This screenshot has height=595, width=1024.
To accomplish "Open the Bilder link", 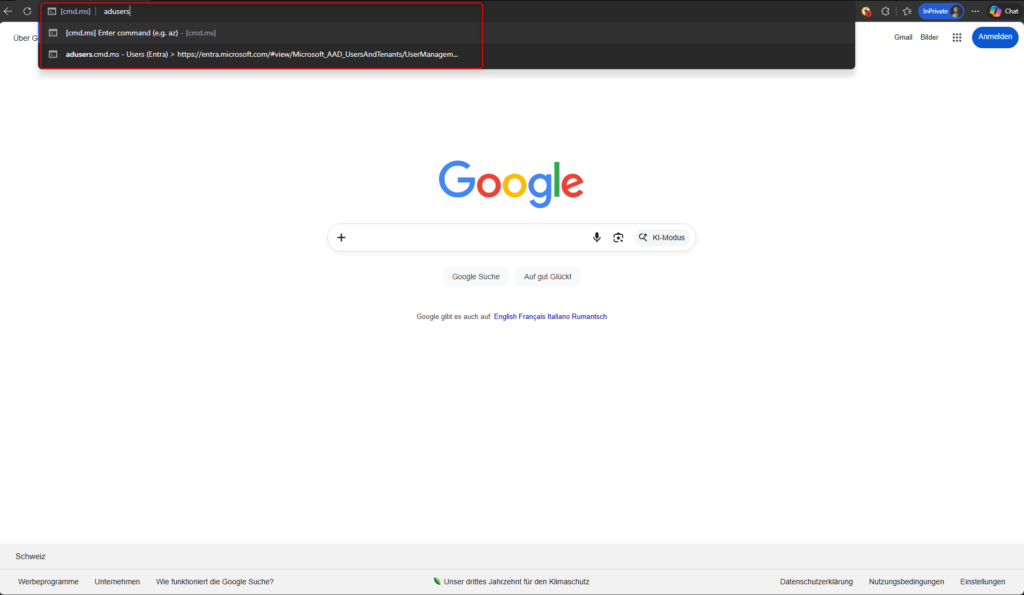I will (x=929, y=37).
